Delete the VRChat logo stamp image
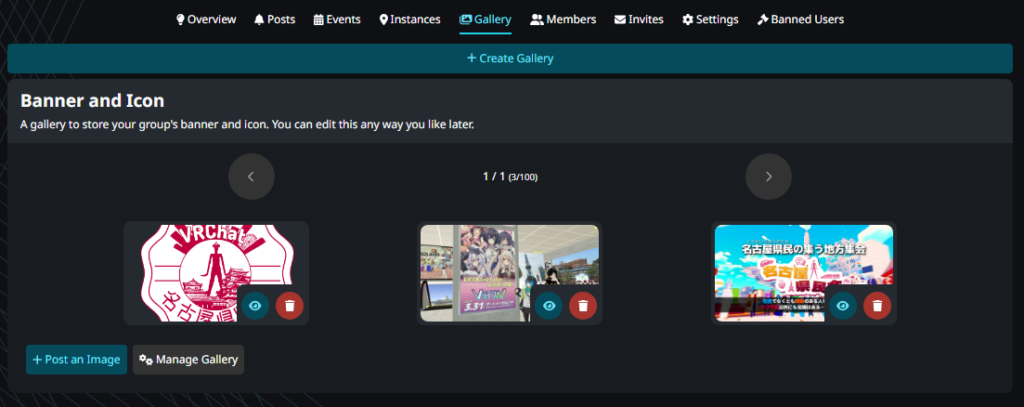1024x407 pixels. [289, 305]
